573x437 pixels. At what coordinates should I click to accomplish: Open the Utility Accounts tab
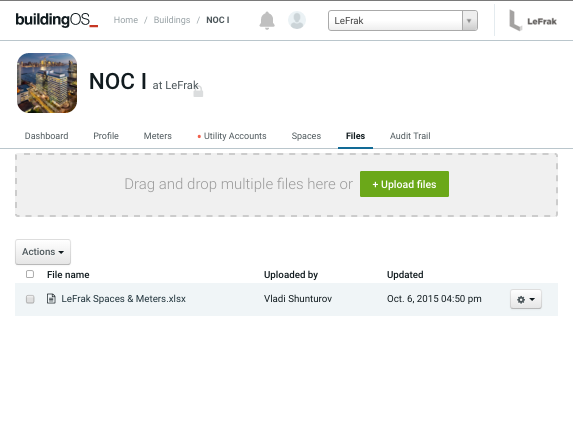[x=232, y=136]
